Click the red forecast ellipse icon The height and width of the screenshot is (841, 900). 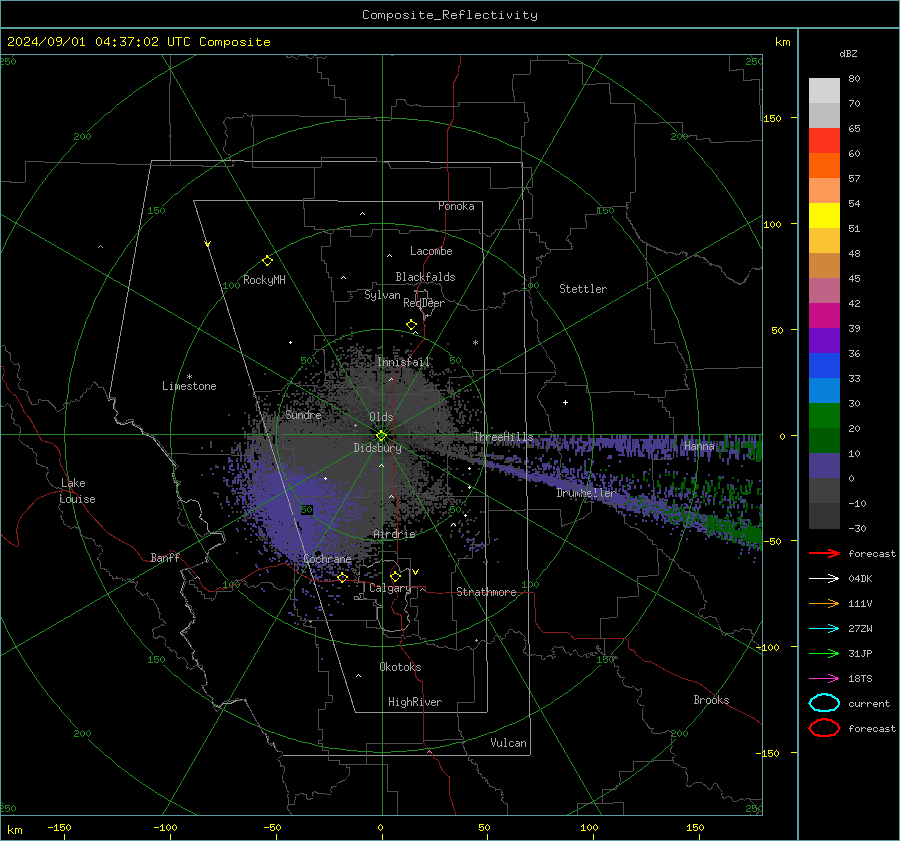(x=824, y=728)
